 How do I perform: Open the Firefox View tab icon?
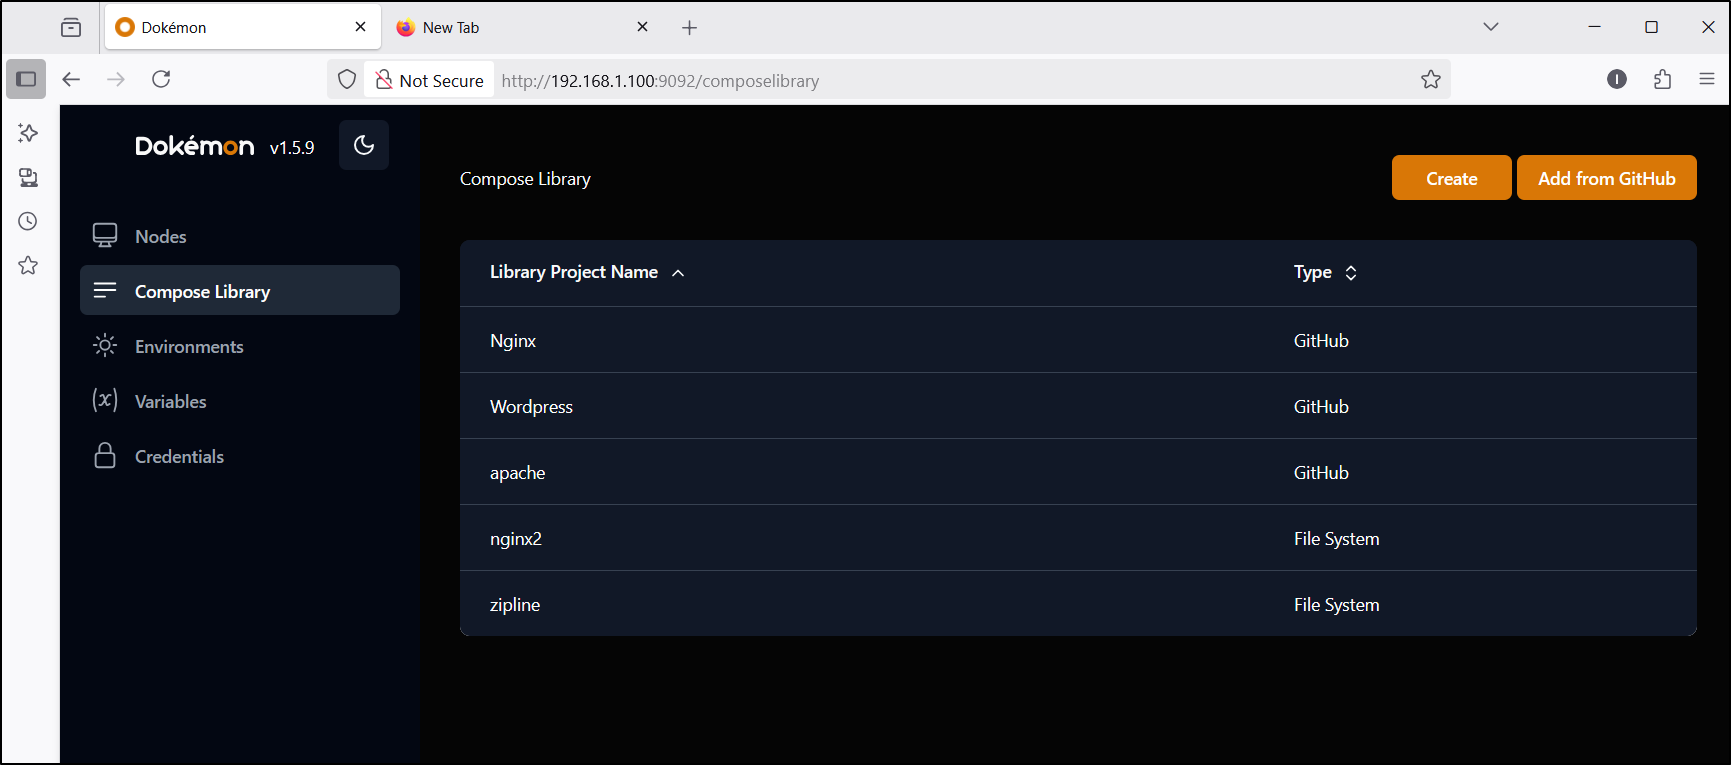(x=71, y=27)
